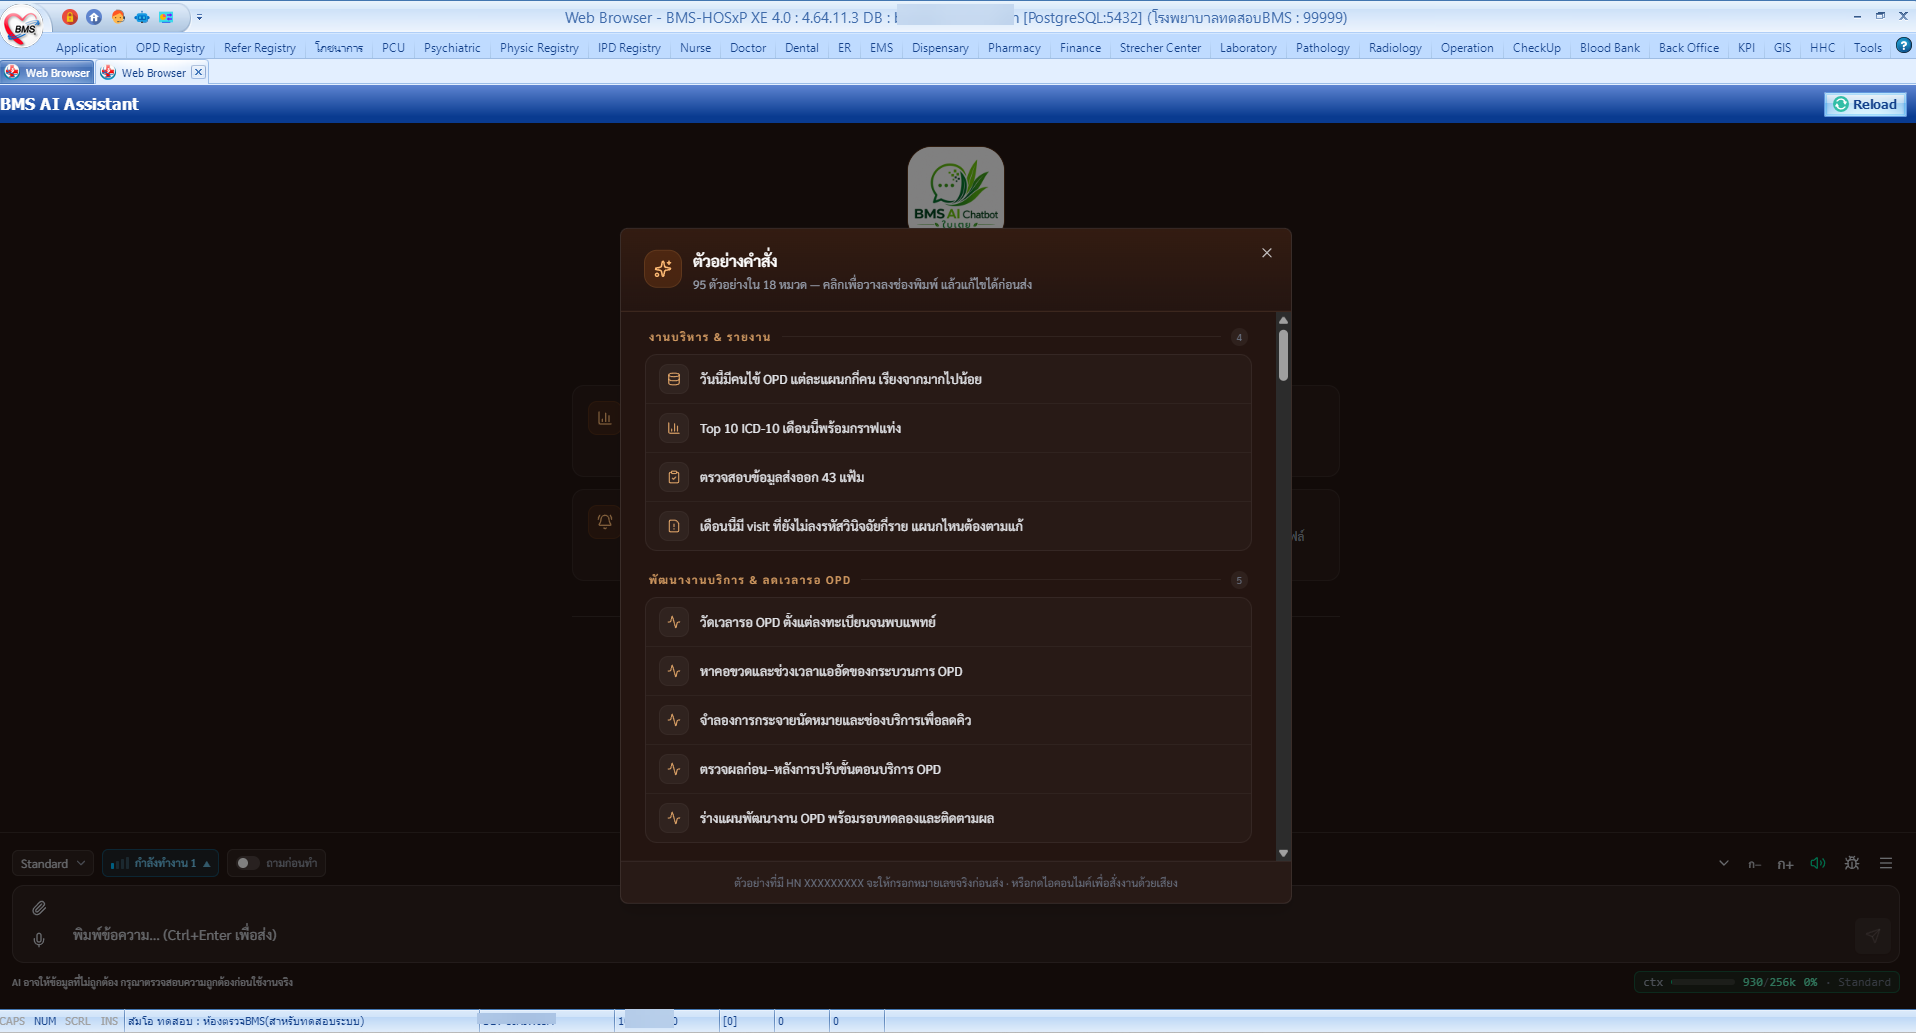Click the chevron down arrow near ก-

[x=1724, y=863]
